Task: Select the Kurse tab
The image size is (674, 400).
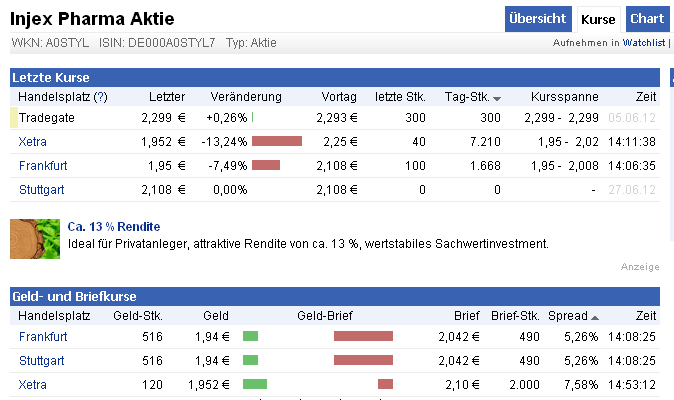Action: click(598, 19)
